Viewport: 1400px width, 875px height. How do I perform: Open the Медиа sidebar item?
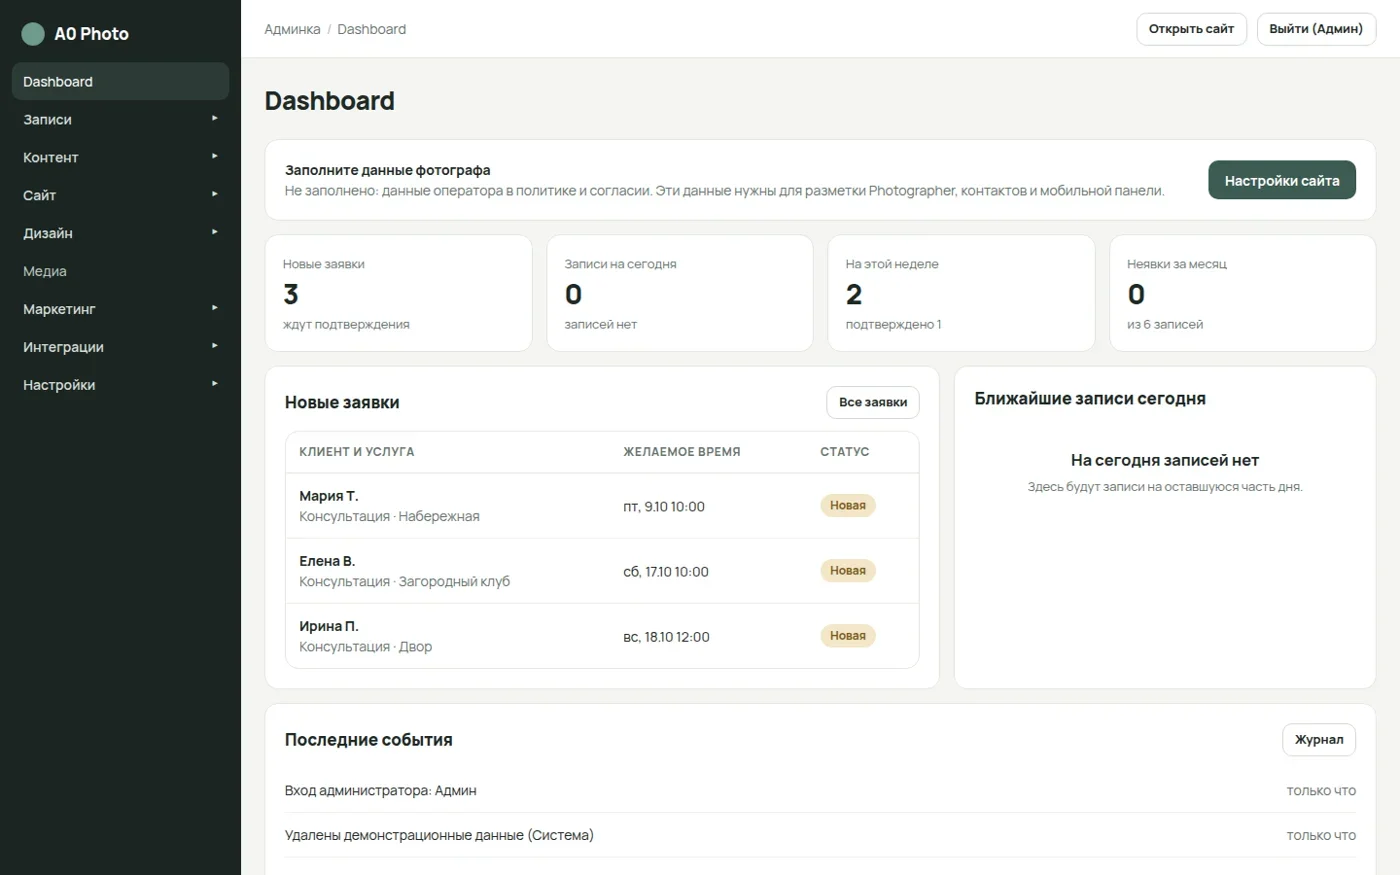click(x=120, y=271)
